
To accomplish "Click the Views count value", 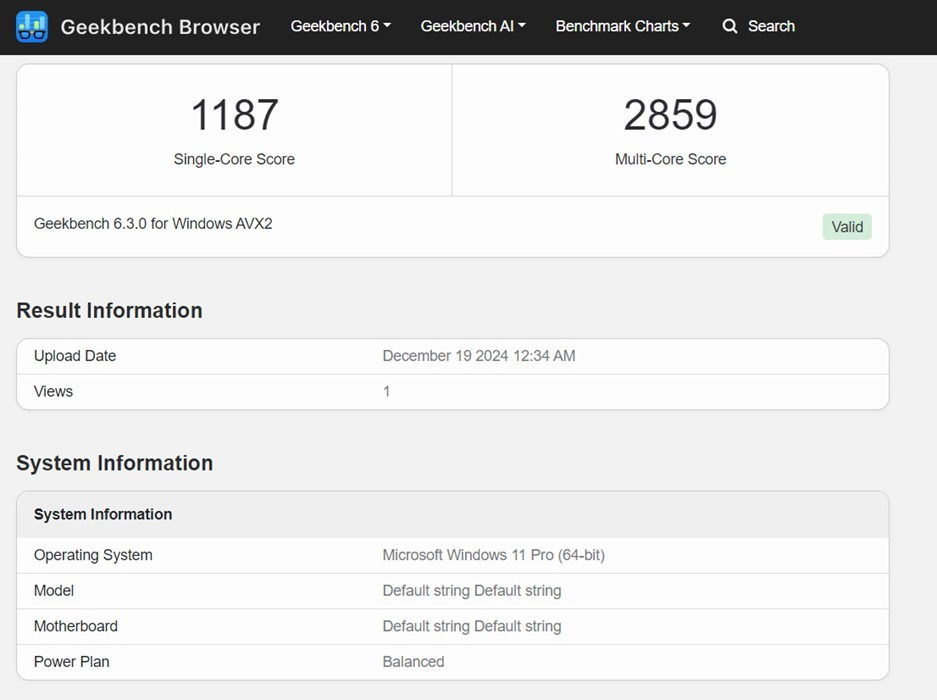I will (x=387, y=391).
